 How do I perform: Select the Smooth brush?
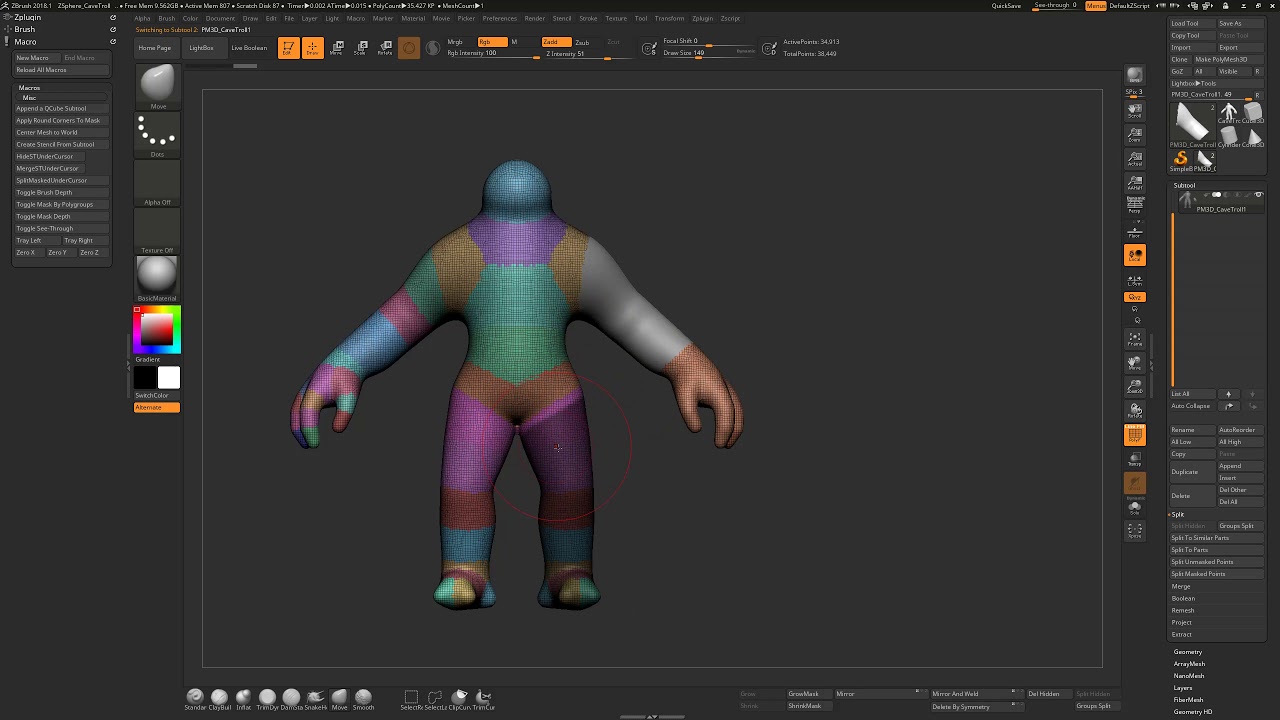[x=363, y=699]
